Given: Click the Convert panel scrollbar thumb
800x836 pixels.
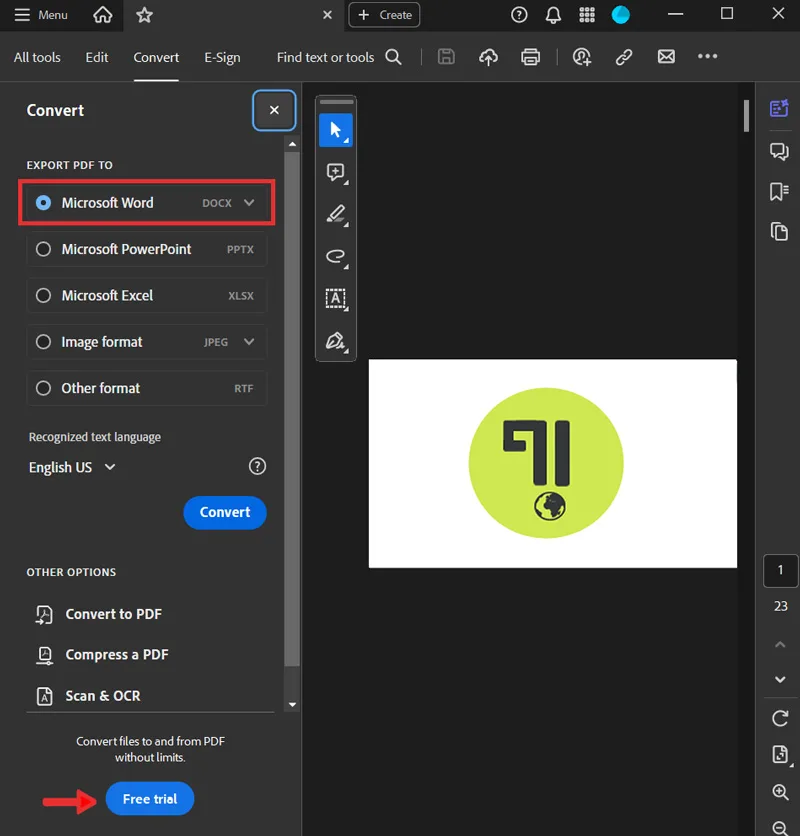Looking at the screenshot, I should (x=292, y=408).
